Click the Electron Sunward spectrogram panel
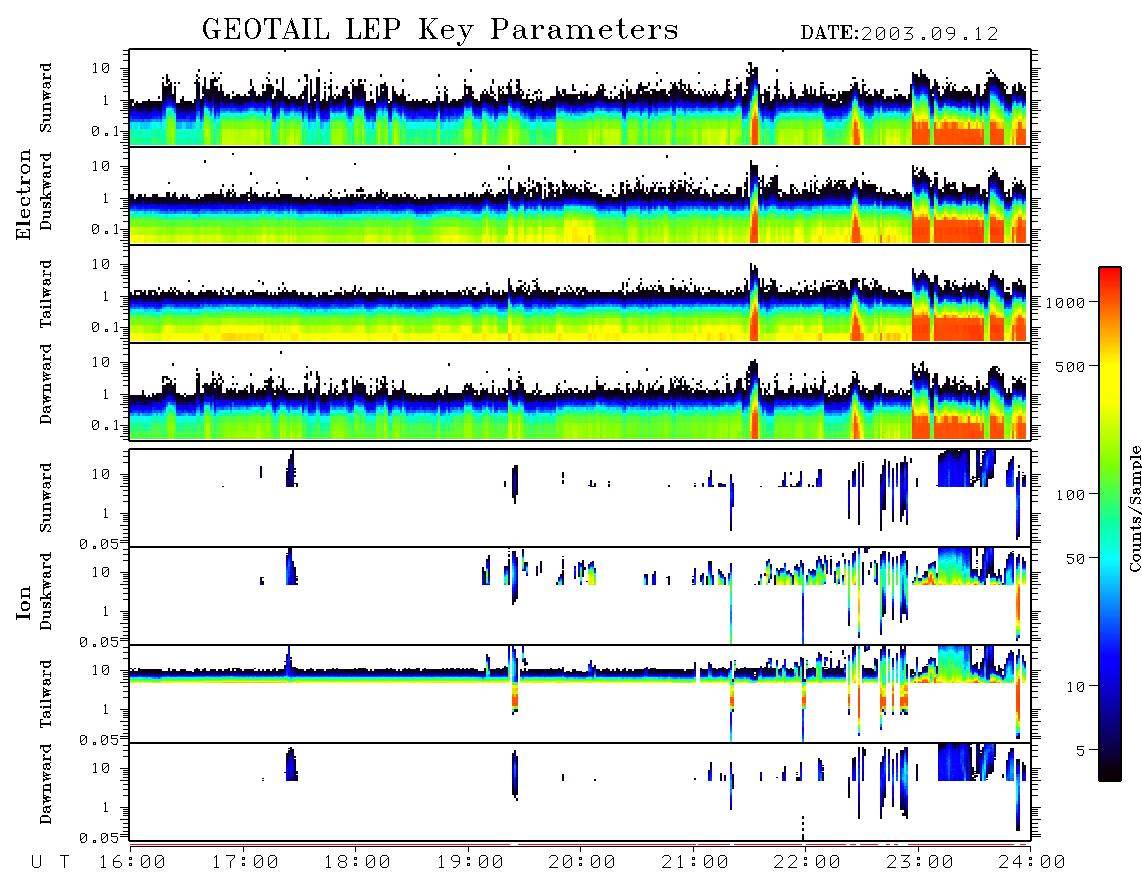 coord(580,98)
